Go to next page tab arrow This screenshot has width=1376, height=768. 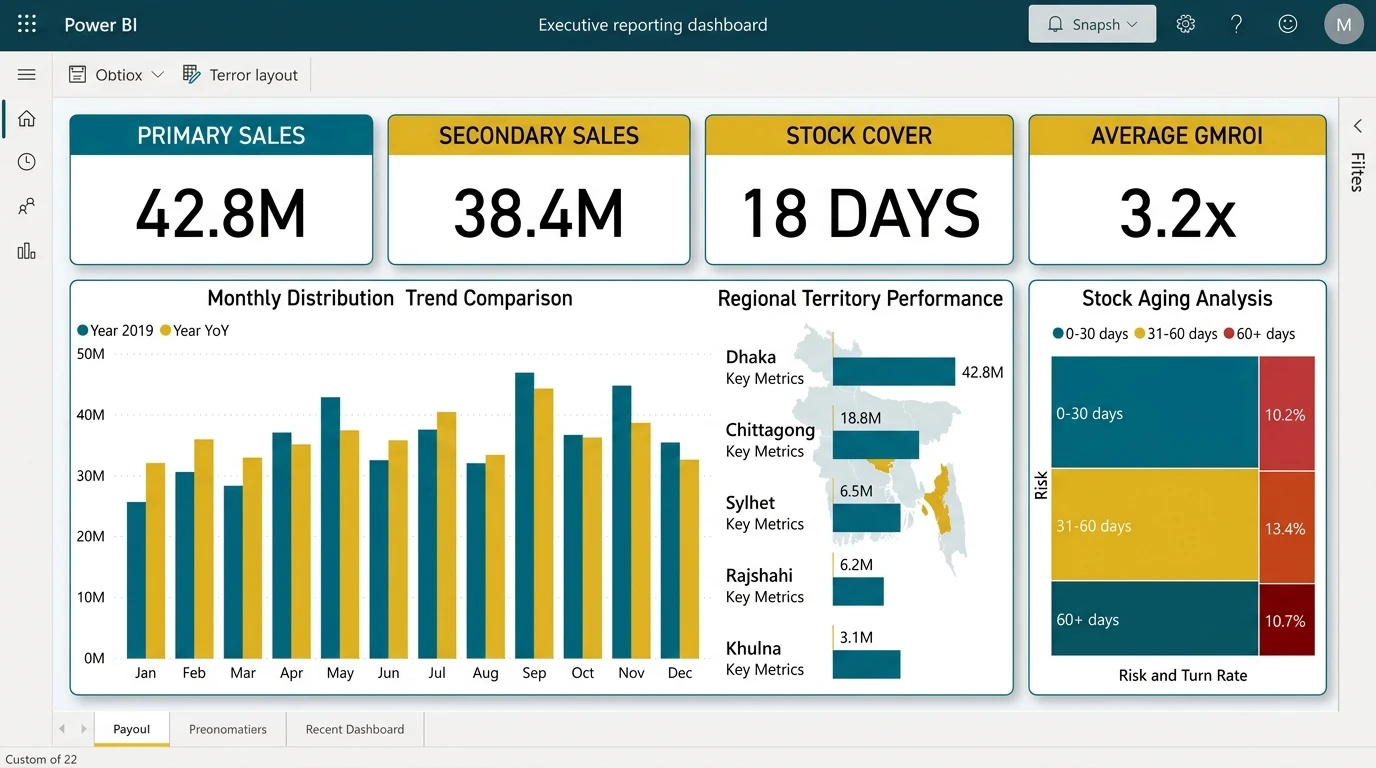coord(84,729)
